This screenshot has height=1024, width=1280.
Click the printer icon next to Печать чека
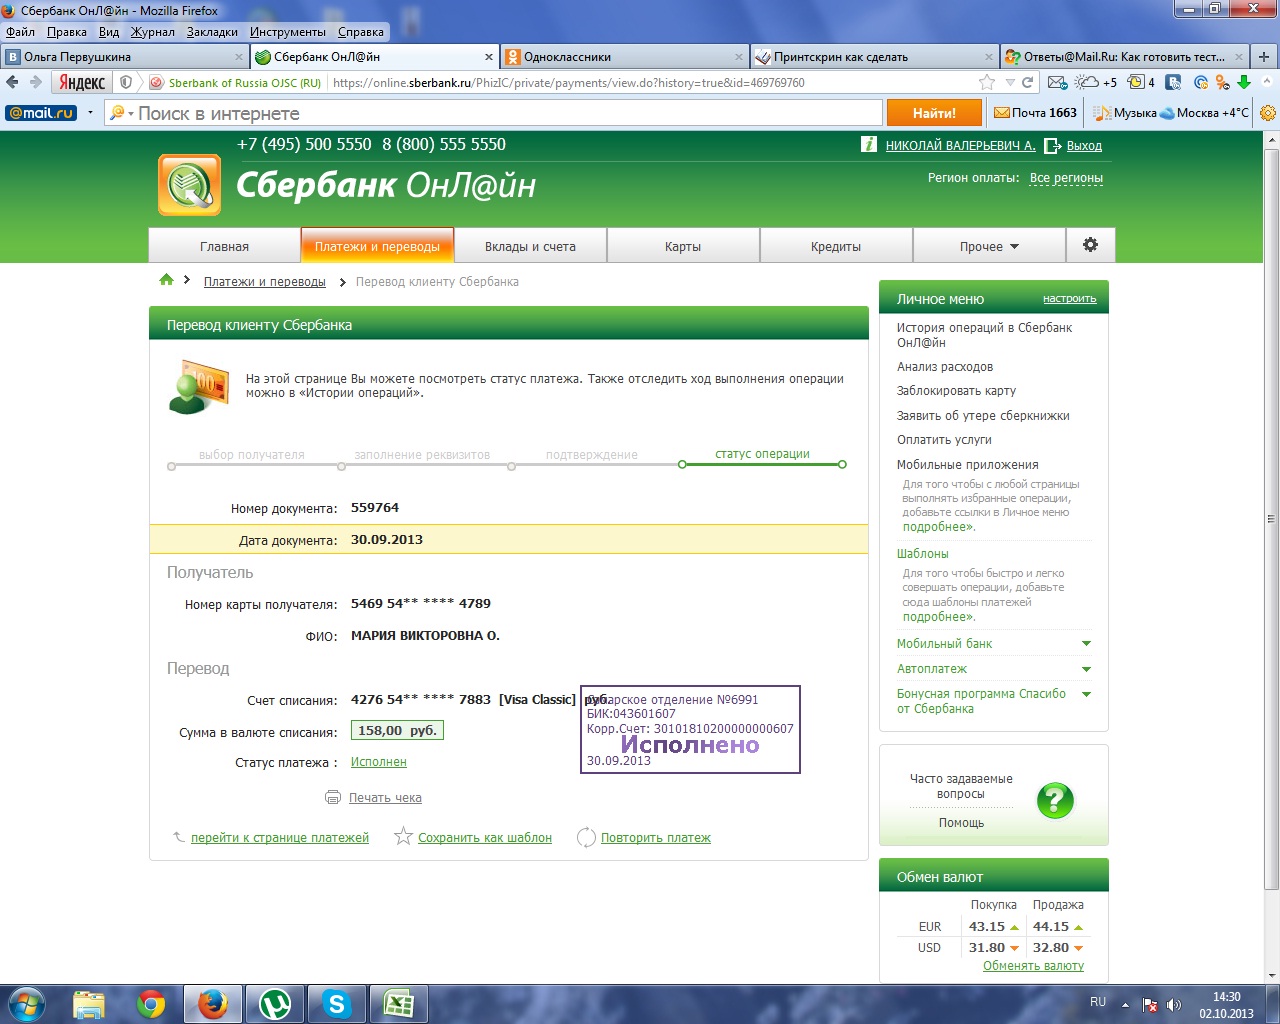click(x=333, y=797)
